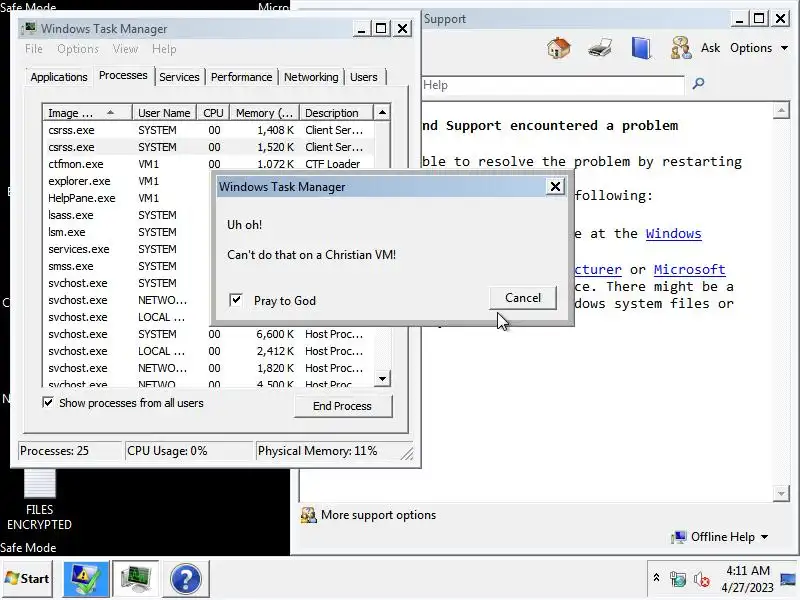Click the muted volume tray icon

tap(702, 579)
